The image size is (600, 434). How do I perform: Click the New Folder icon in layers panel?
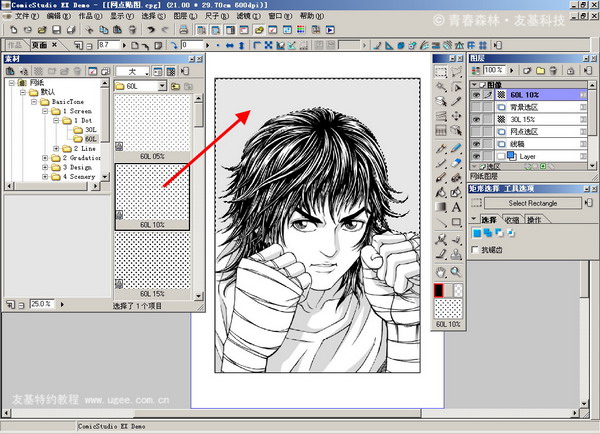(540, 70)
